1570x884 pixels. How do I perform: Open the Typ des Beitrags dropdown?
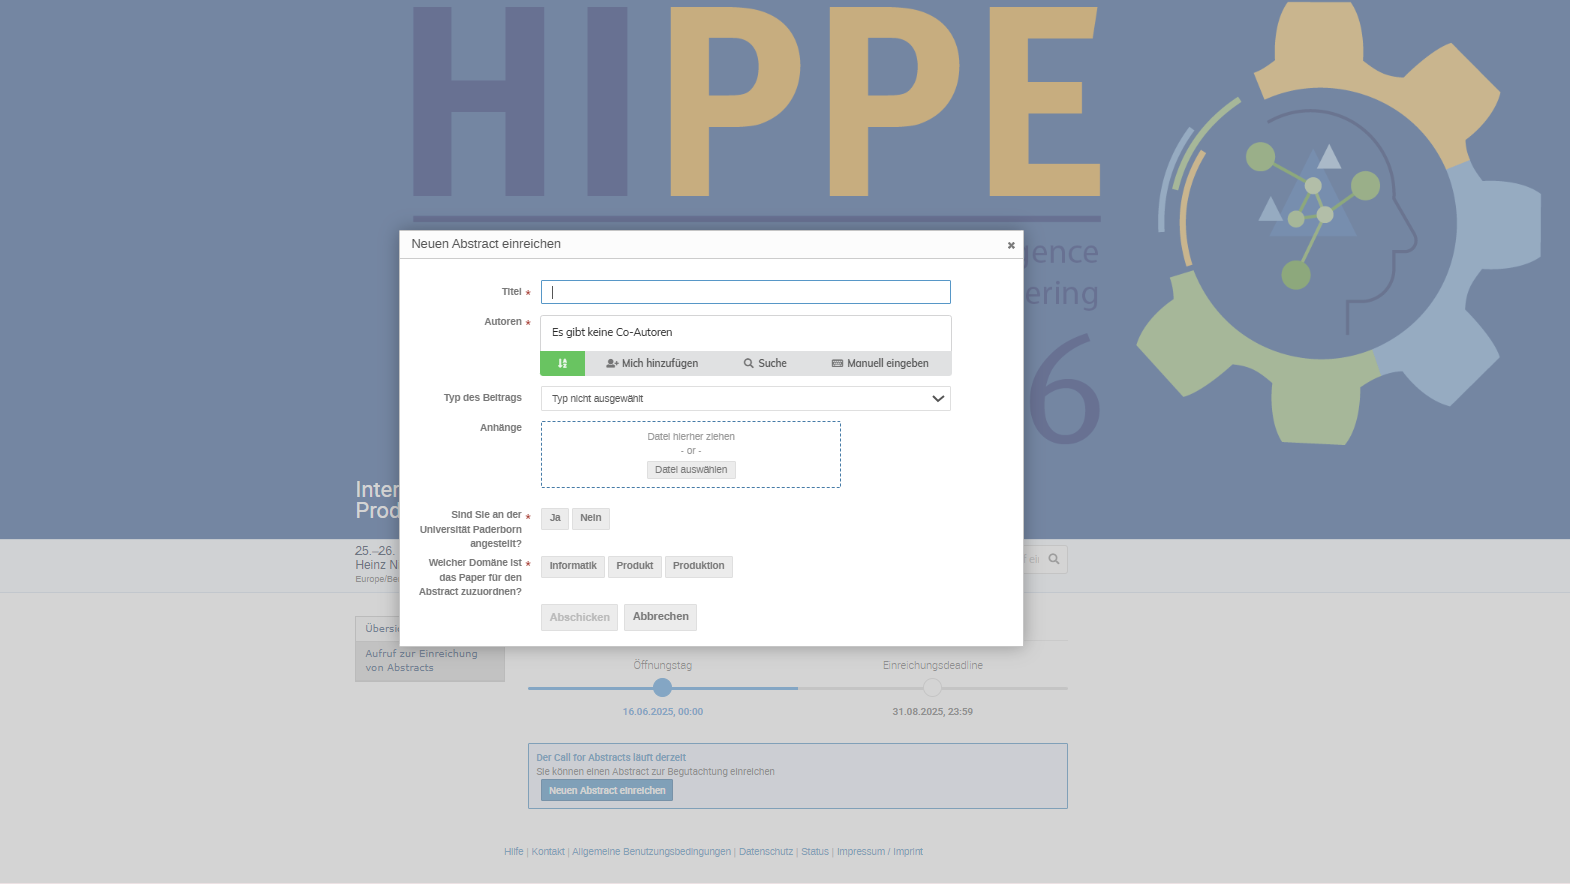(745, 398)
